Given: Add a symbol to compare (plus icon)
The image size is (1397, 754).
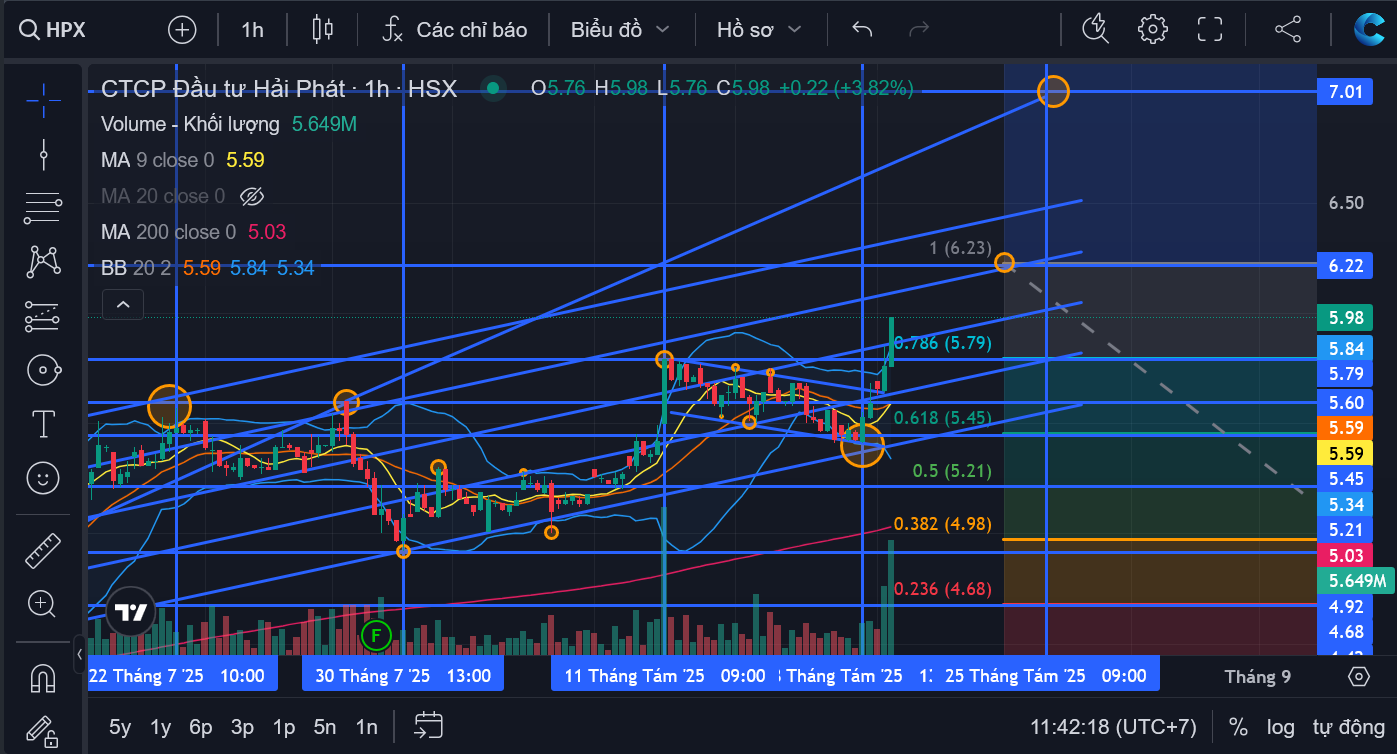Looking at the screenshot, I should click(182, 29).
